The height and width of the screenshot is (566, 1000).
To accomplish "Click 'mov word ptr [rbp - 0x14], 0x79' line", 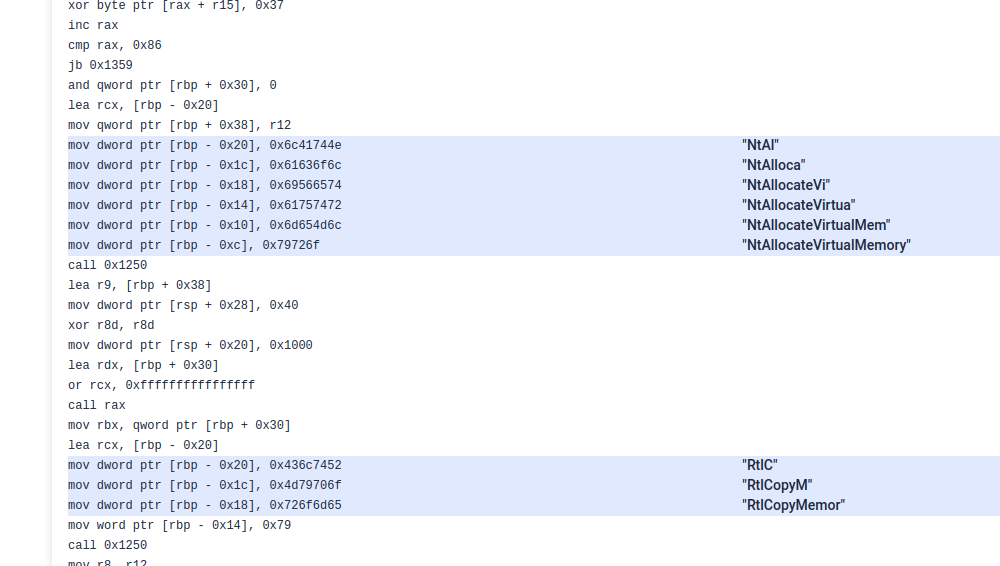I will pos(179,525).
